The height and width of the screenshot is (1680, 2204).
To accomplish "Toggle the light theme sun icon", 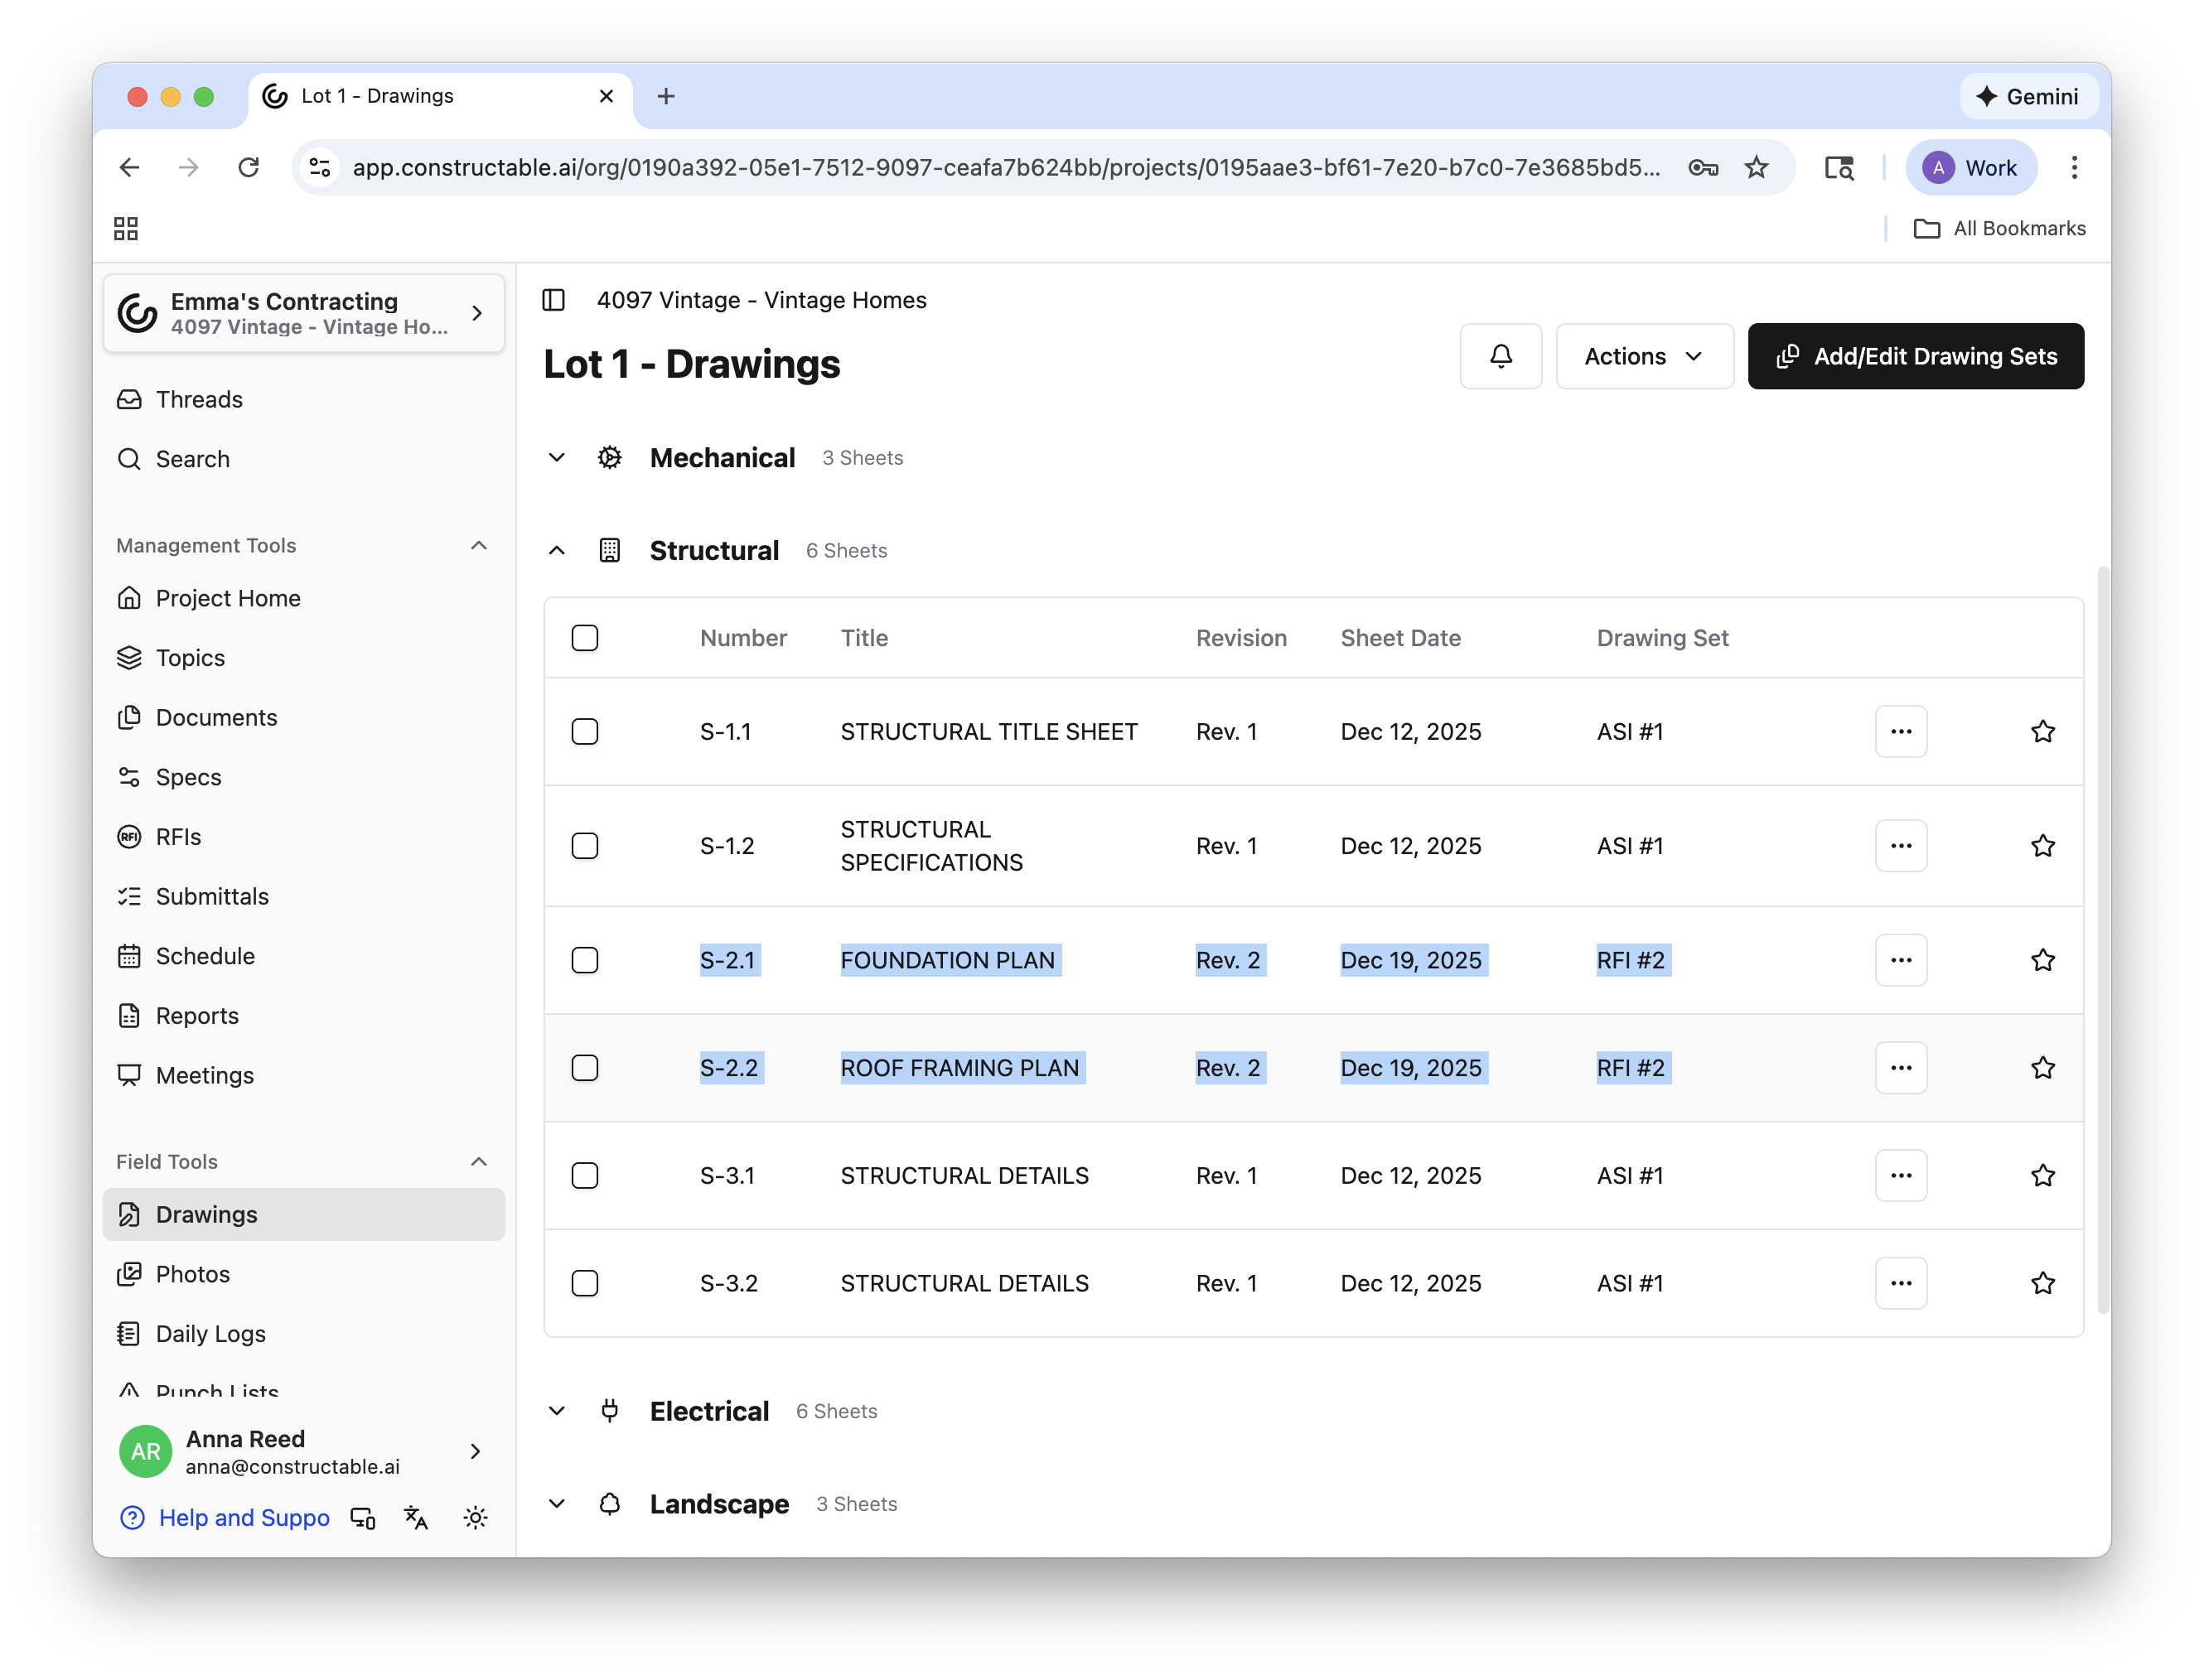I will pos(475,1518).
